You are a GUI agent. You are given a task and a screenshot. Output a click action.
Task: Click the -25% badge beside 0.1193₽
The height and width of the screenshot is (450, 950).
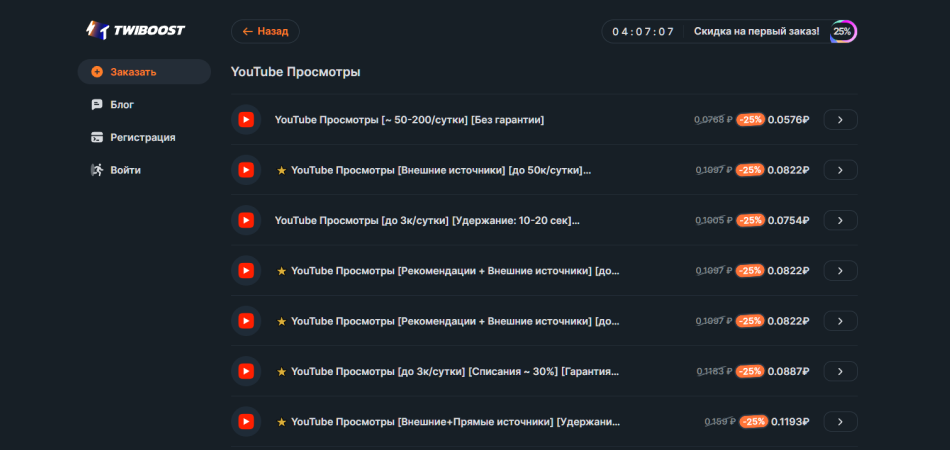click(754, 422)
